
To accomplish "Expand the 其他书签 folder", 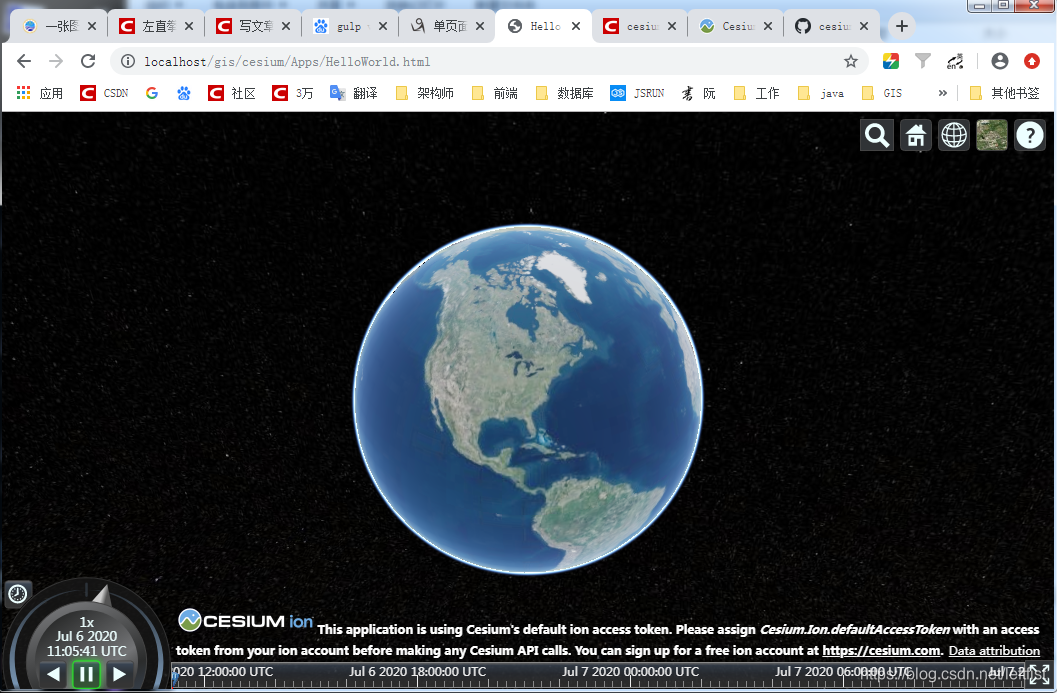I will pos(1004,93).
